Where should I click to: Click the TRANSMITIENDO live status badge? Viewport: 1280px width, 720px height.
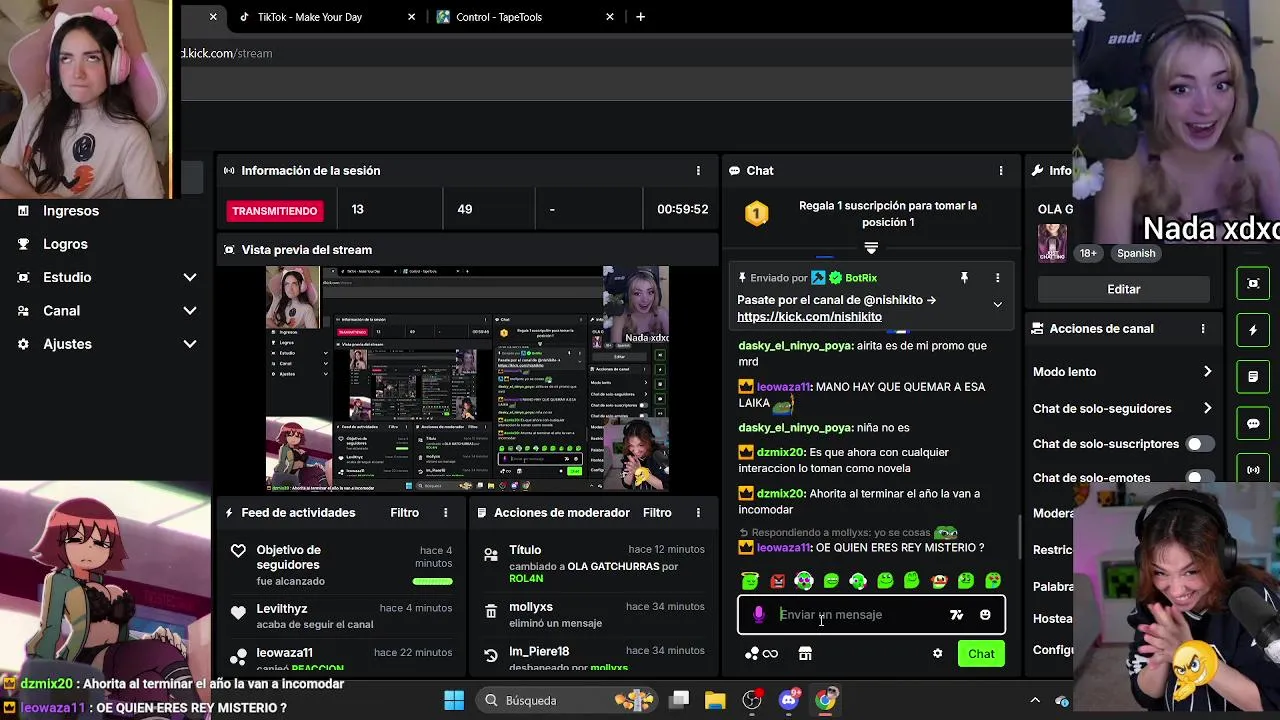[274, 211]
